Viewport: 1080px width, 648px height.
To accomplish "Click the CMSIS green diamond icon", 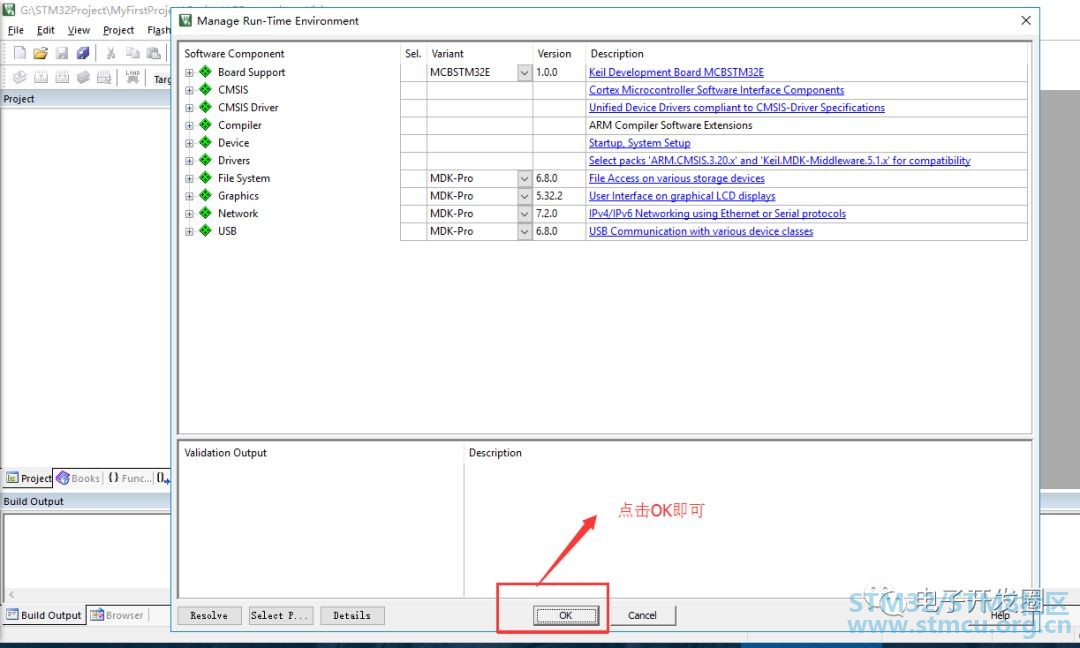I will 205,90.
